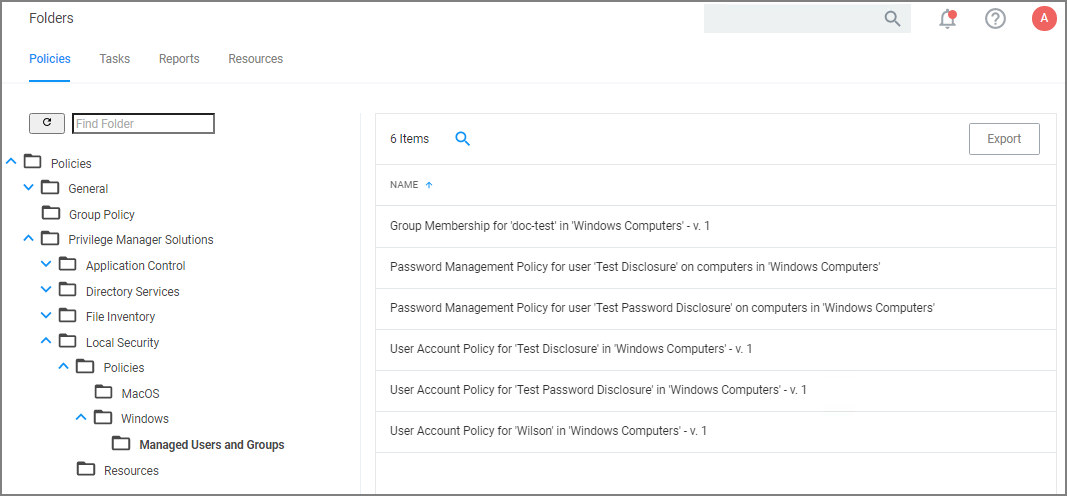Open the user avatar menu
1067x496 pixels.
[1044, 19]
